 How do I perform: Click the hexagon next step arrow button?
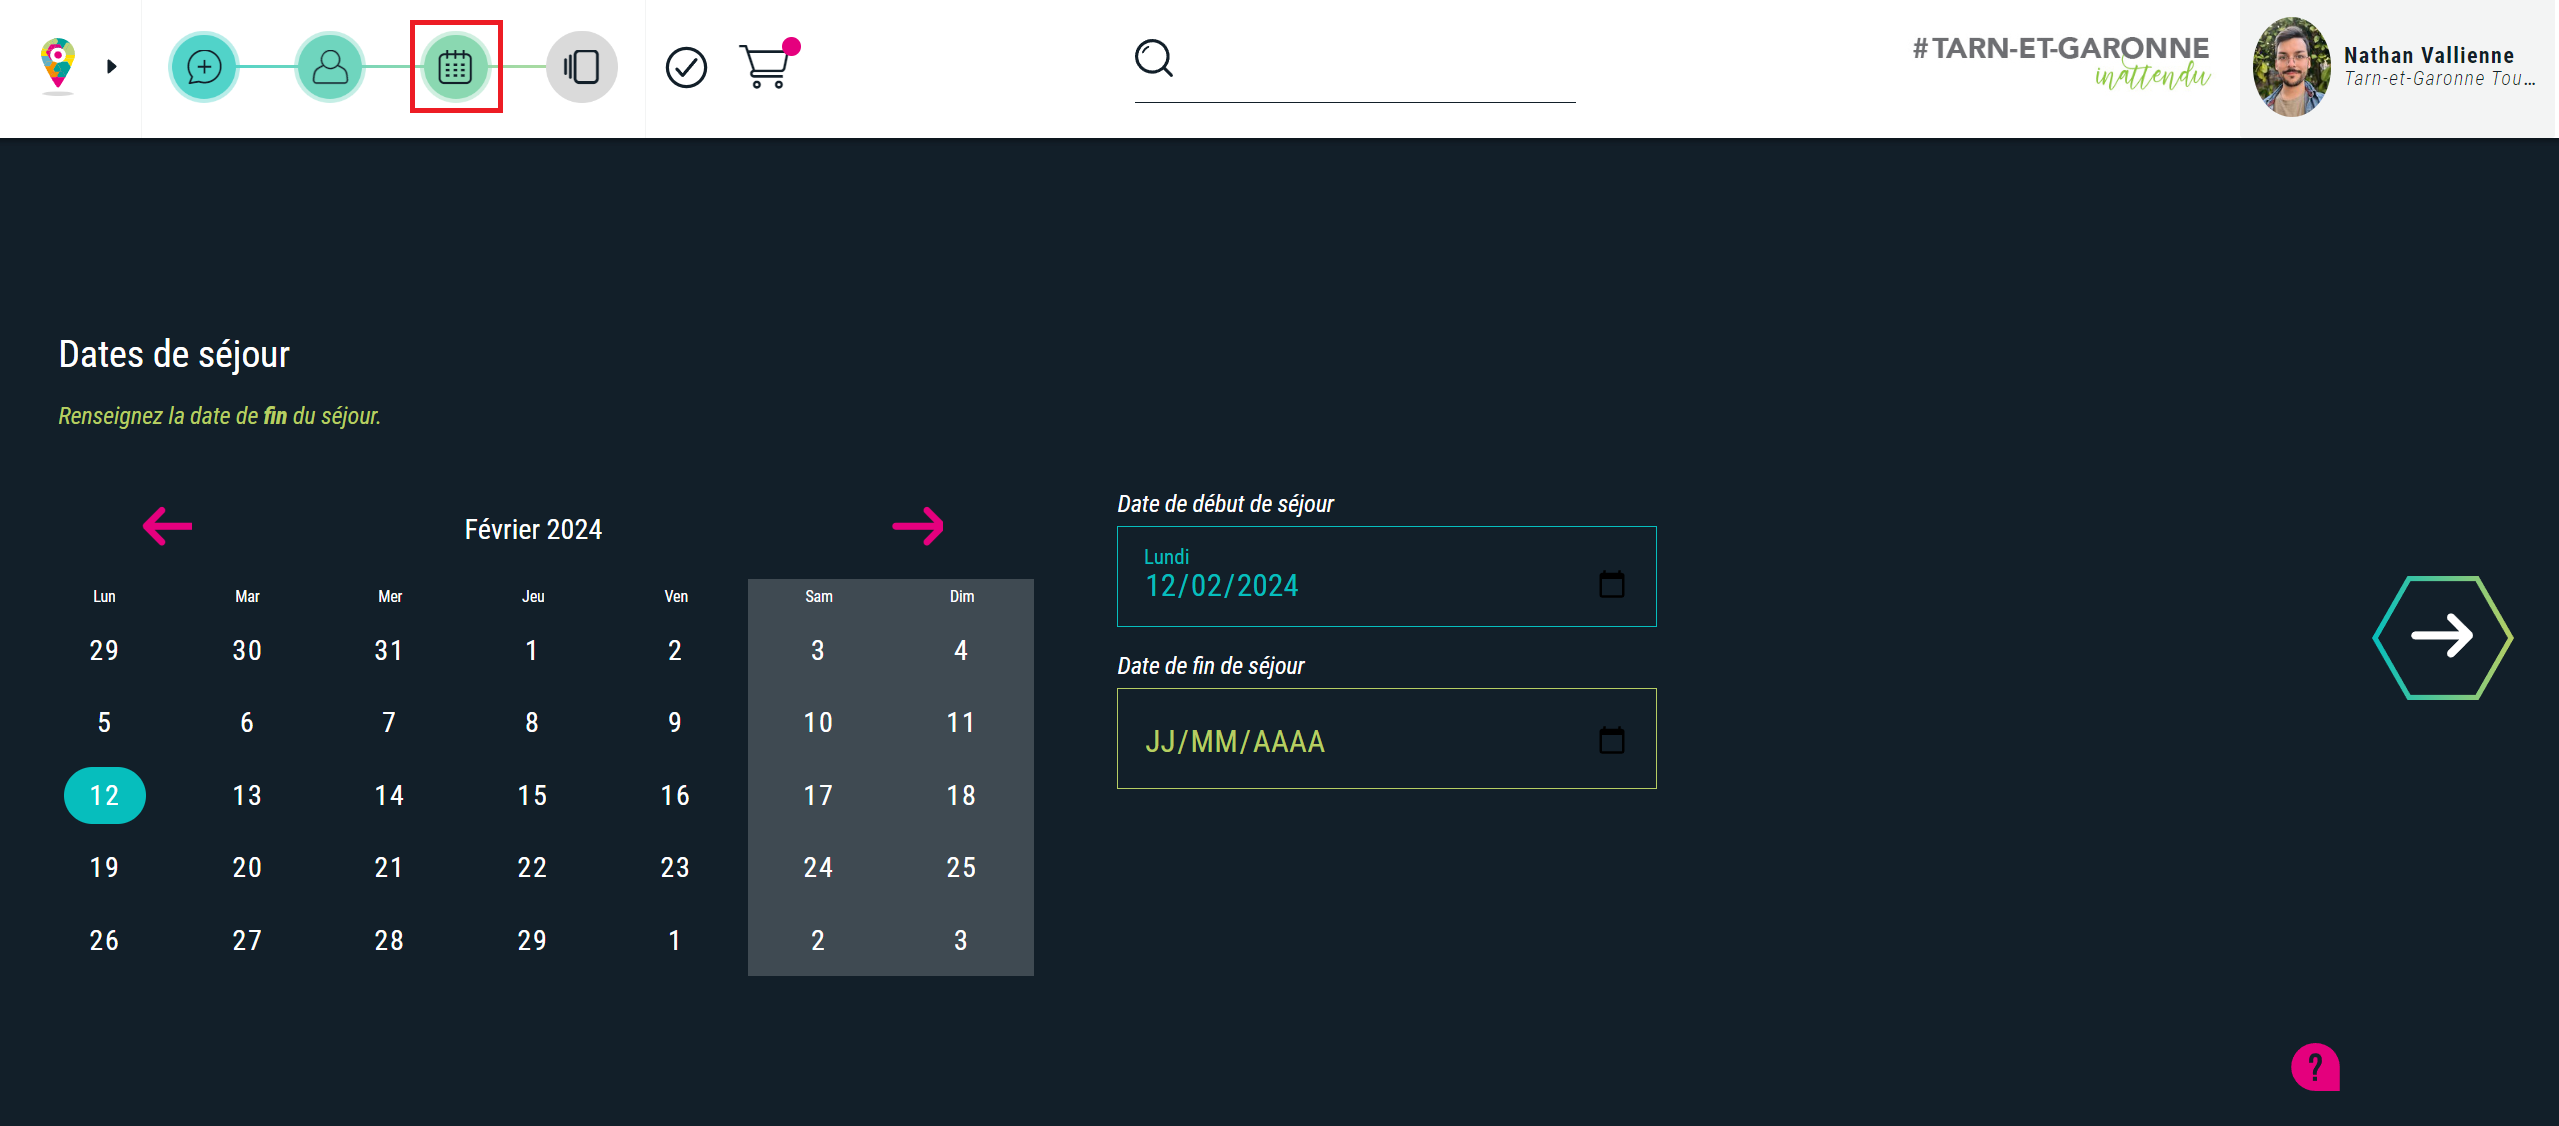click(2442, 637)
